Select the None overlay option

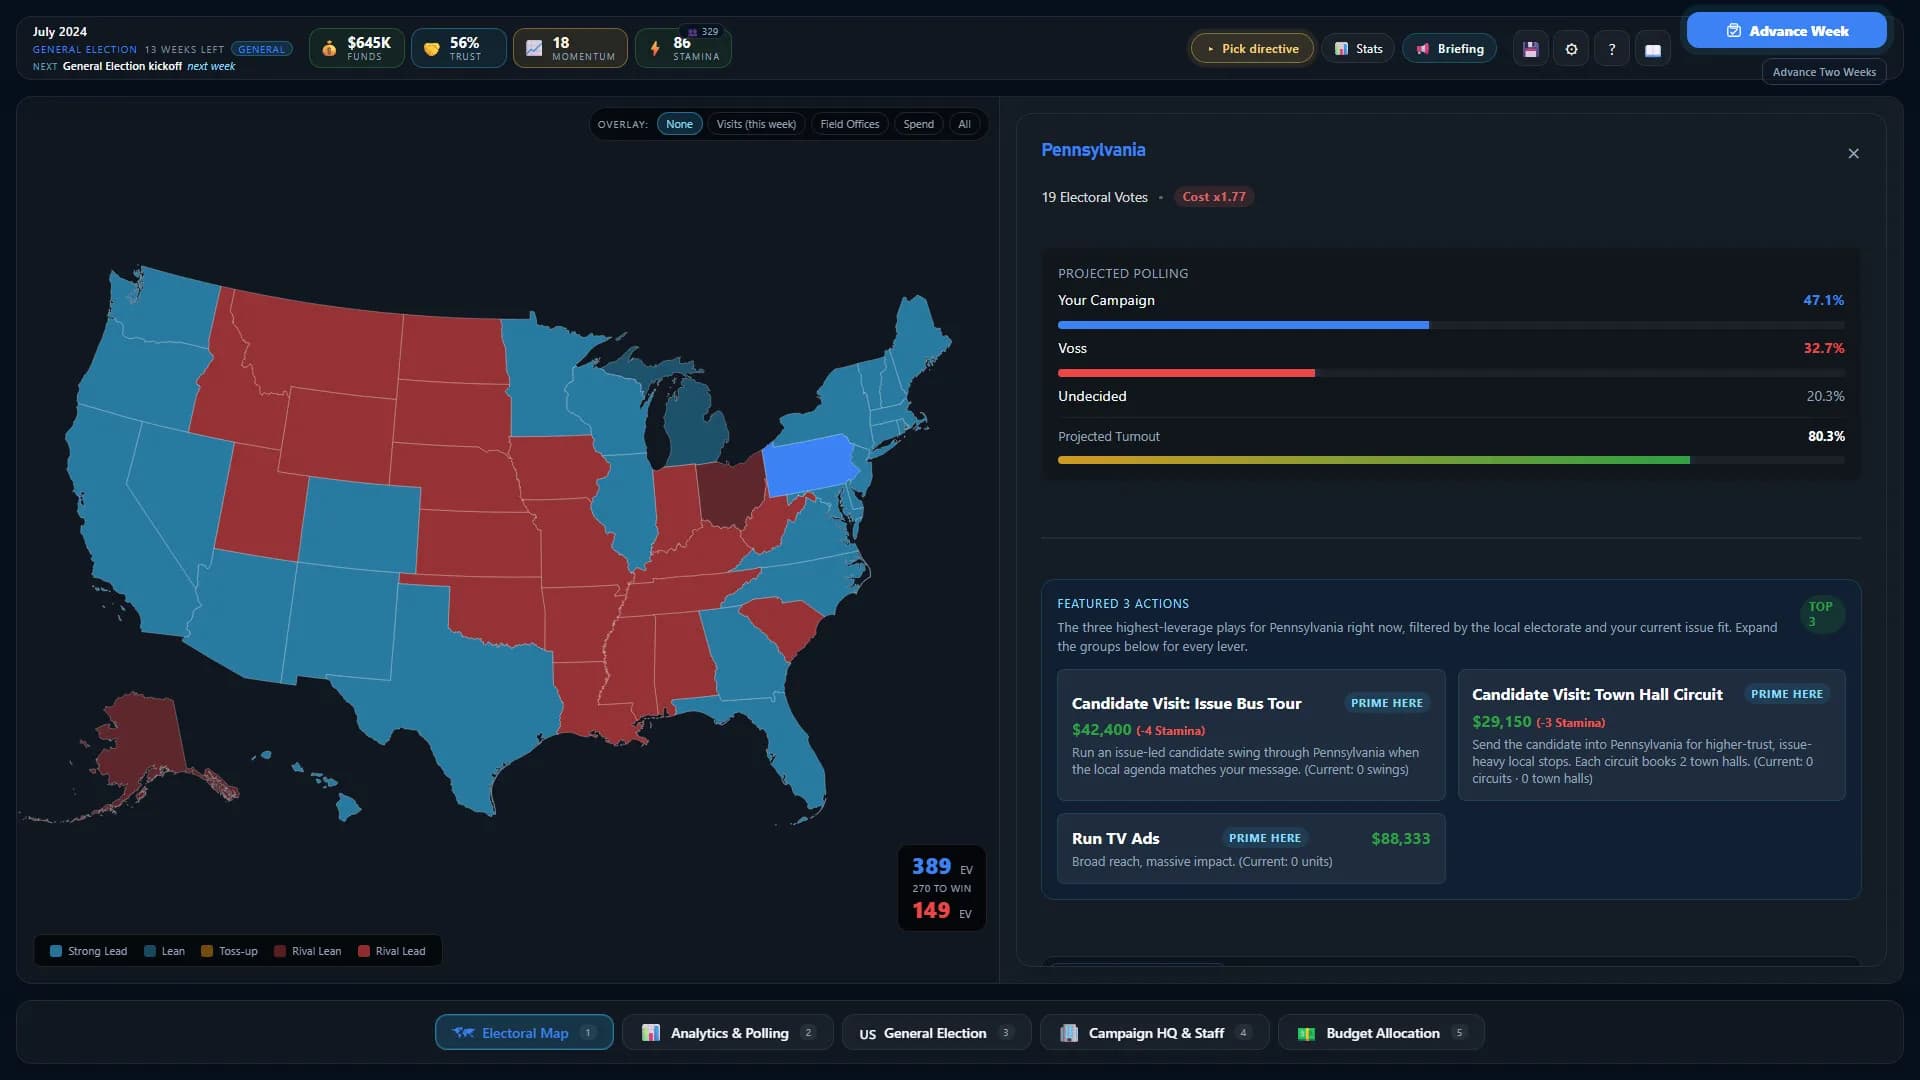[679, 124]
